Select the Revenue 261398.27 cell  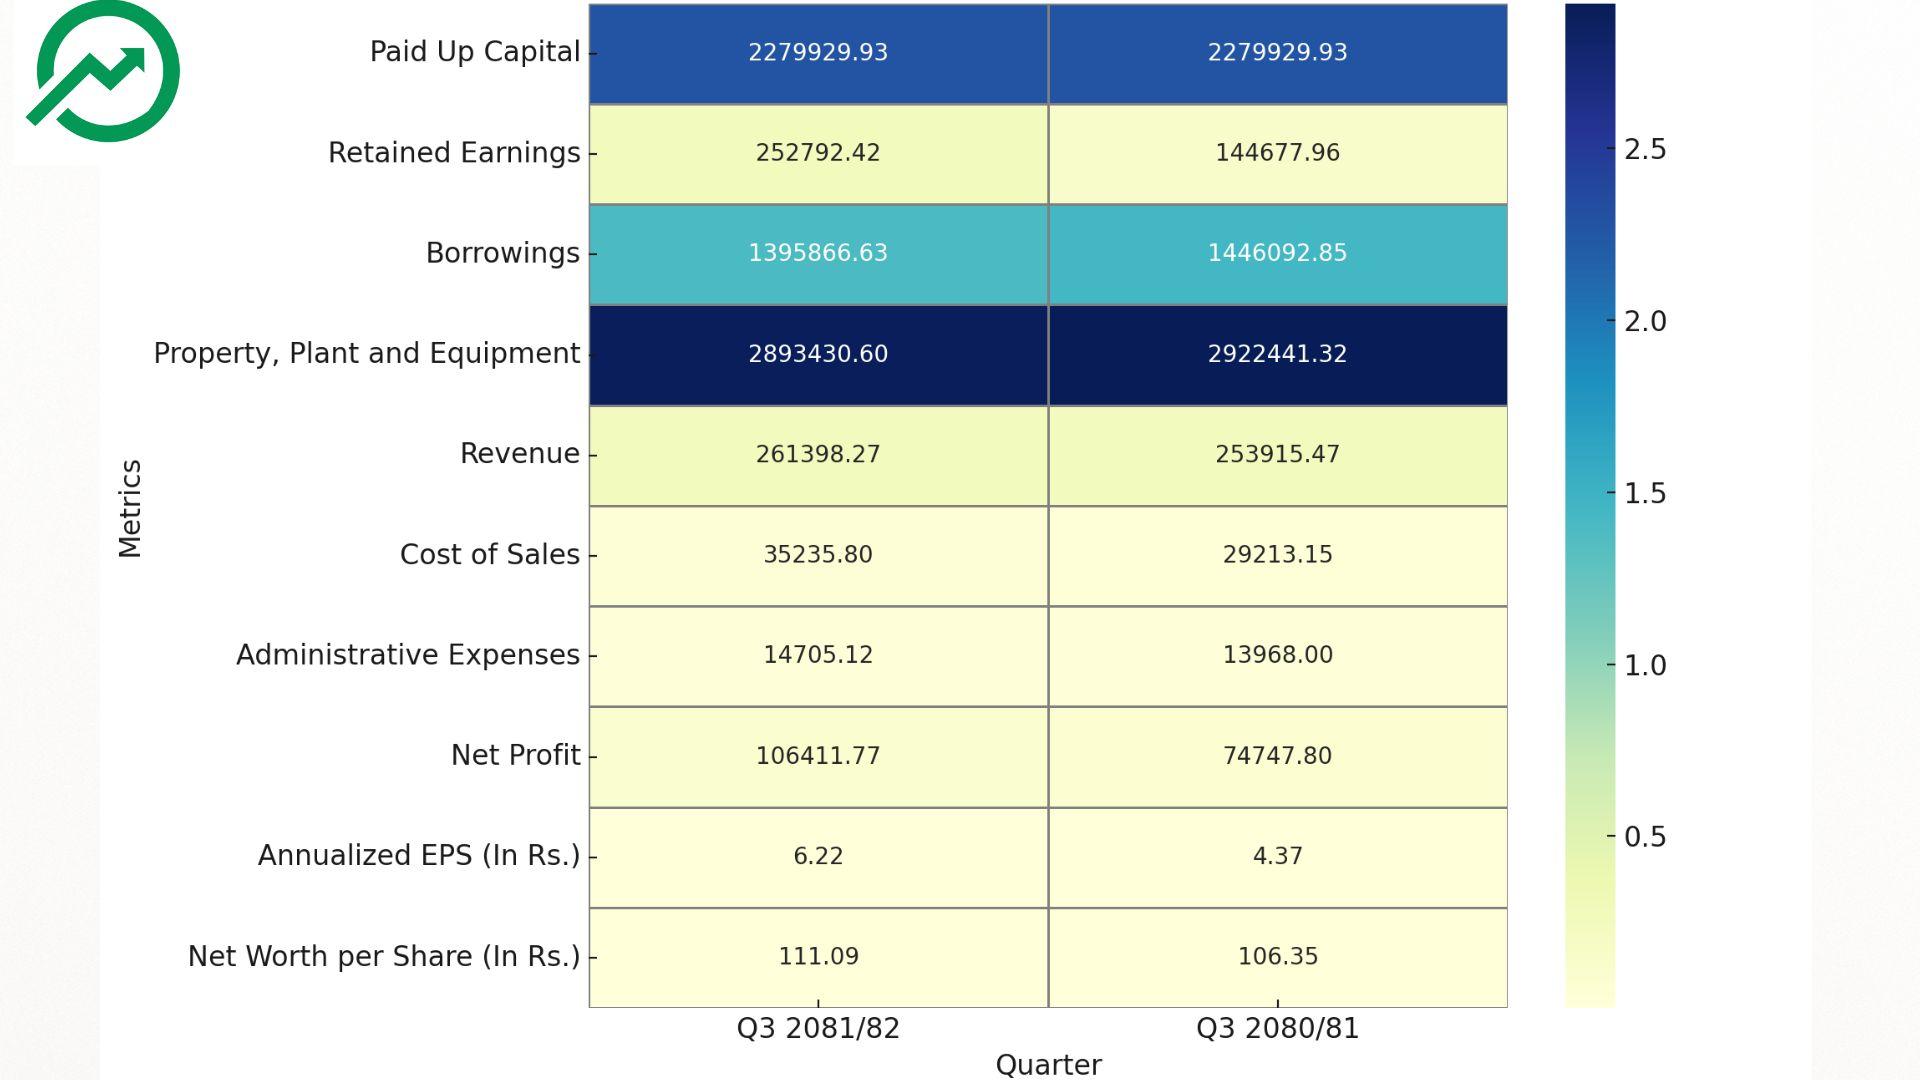click(818, 454)
